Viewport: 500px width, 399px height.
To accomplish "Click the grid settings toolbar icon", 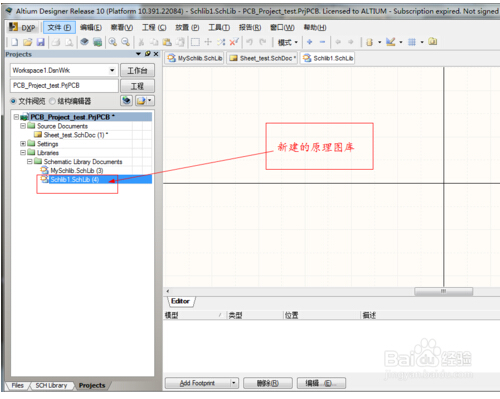I will pos(412,42).
